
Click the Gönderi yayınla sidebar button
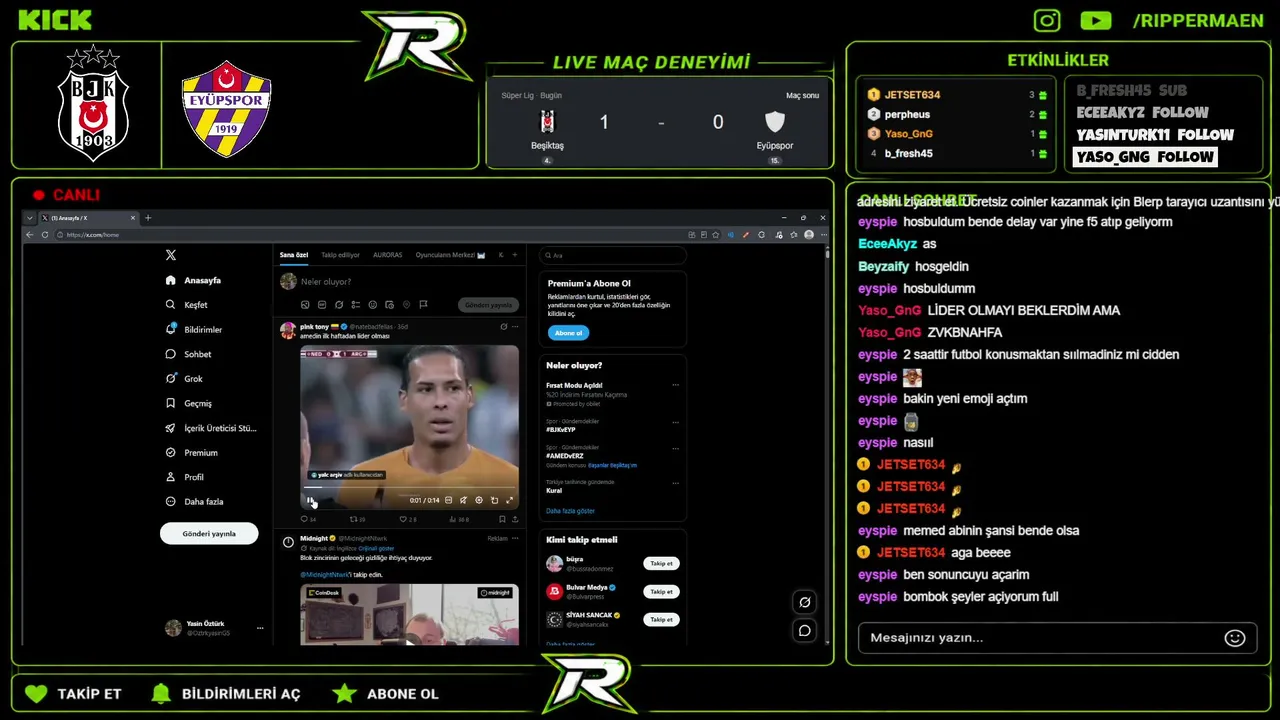coord(209,534)
